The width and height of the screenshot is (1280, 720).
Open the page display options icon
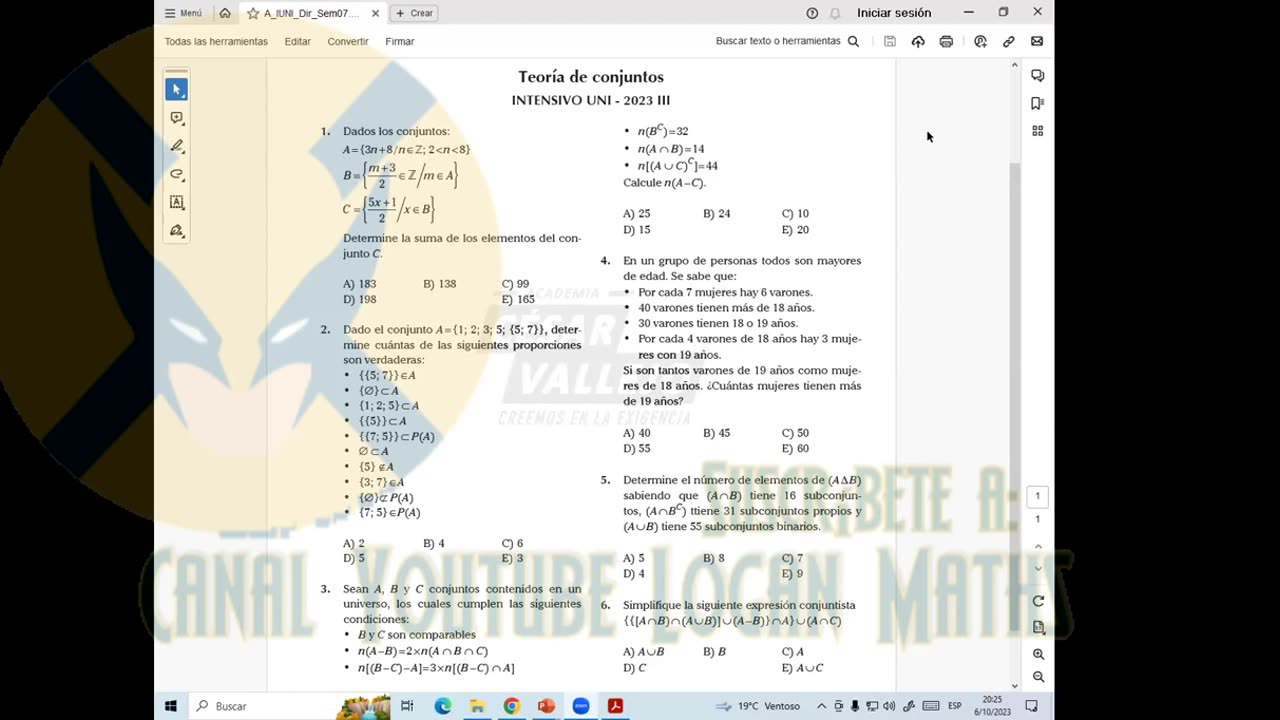pyautogui.click(x=1038, y=628)
